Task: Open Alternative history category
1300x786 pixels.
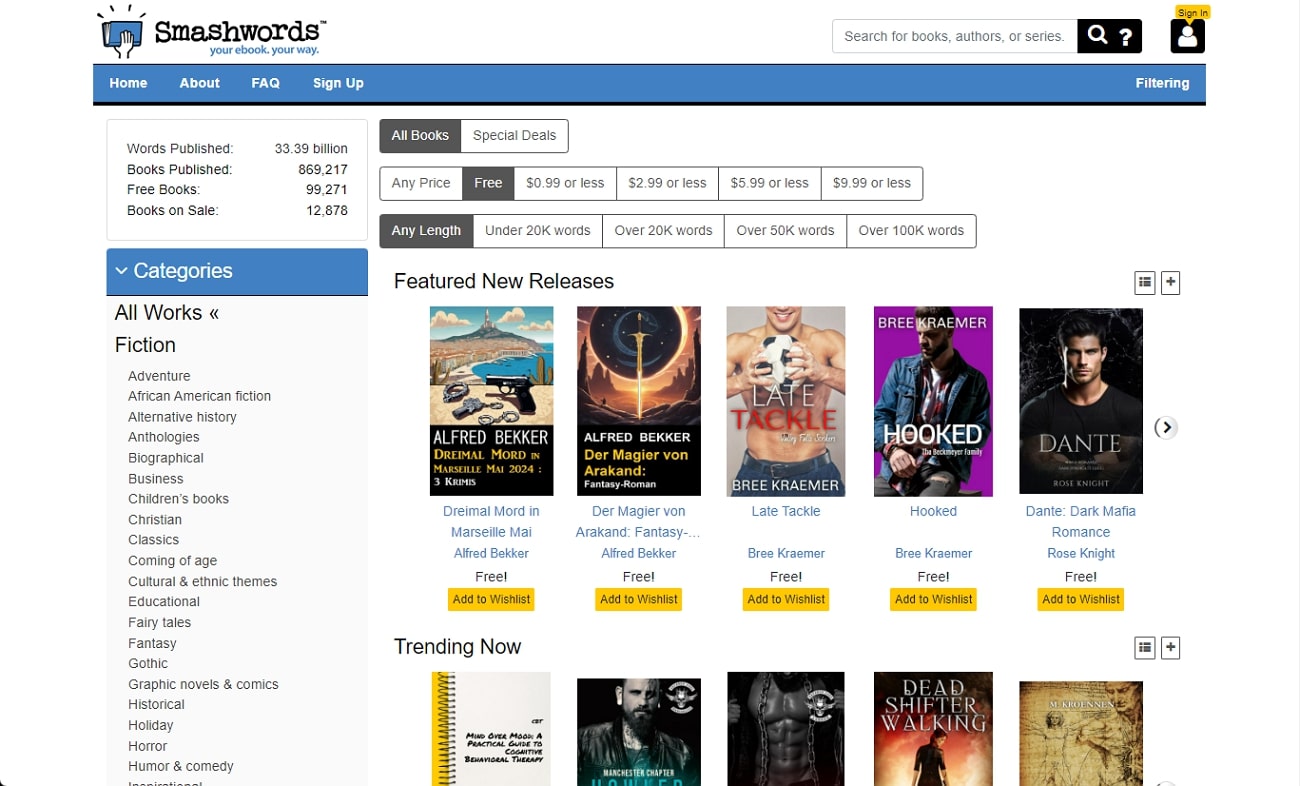Action: coord(182,417)
